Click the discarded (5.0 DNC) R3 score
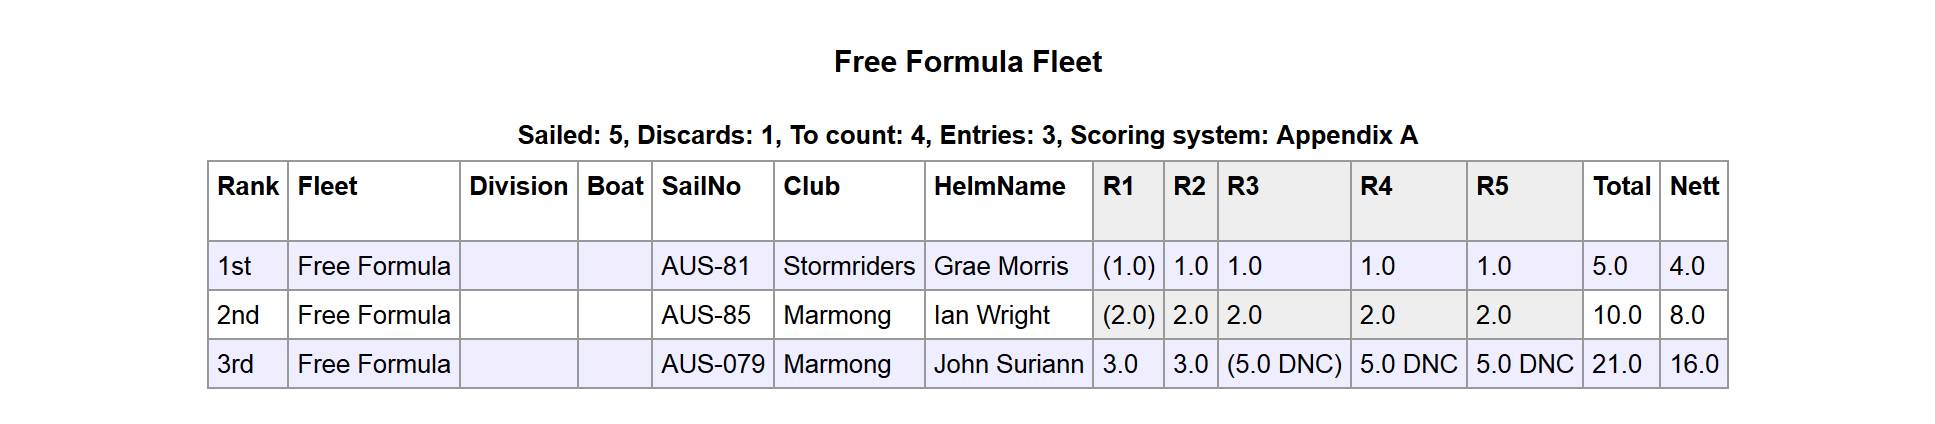1935x424 pixels. coord(1284,365)
